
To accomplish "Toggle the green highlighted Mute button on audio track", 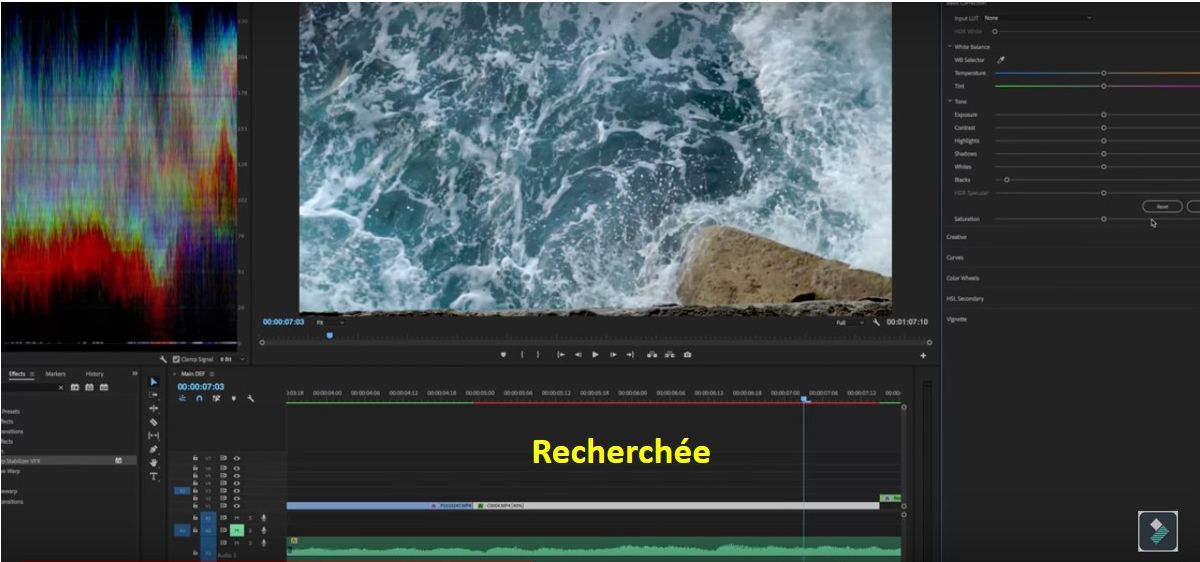I will click(237, 530).
